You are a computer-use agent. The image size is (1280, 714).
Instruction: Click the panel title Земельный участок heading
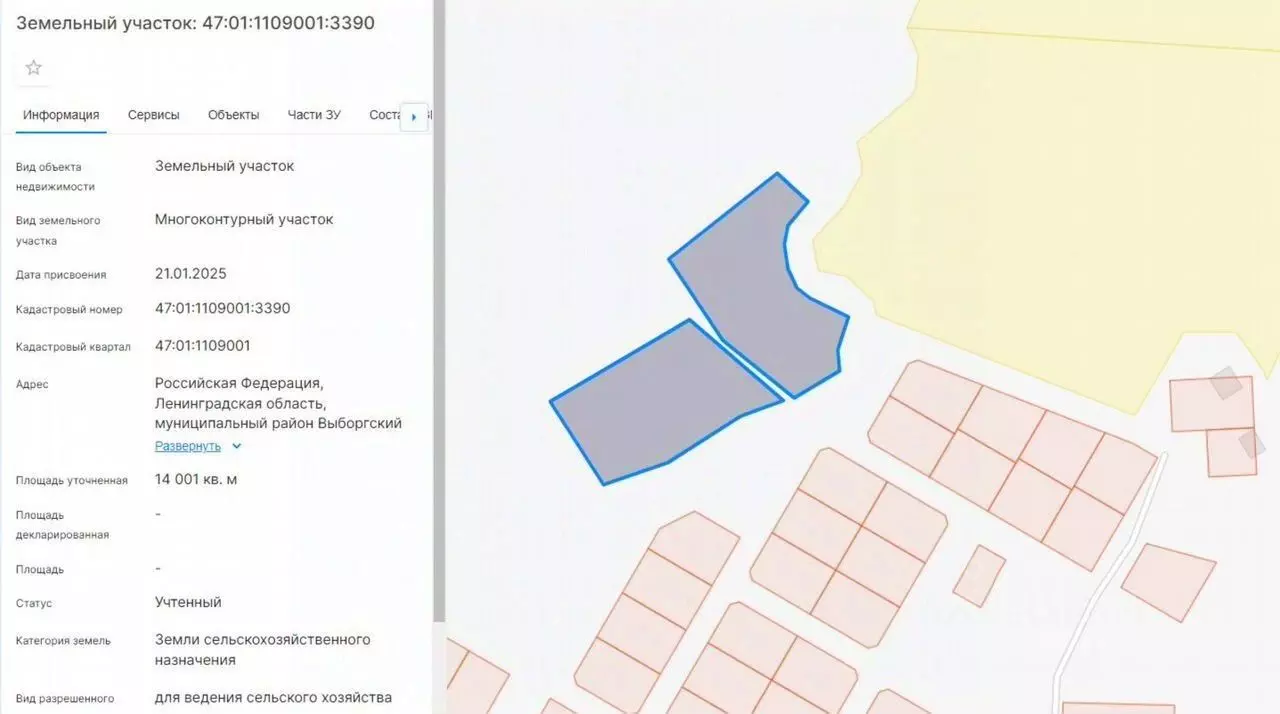tap(196, 22)
